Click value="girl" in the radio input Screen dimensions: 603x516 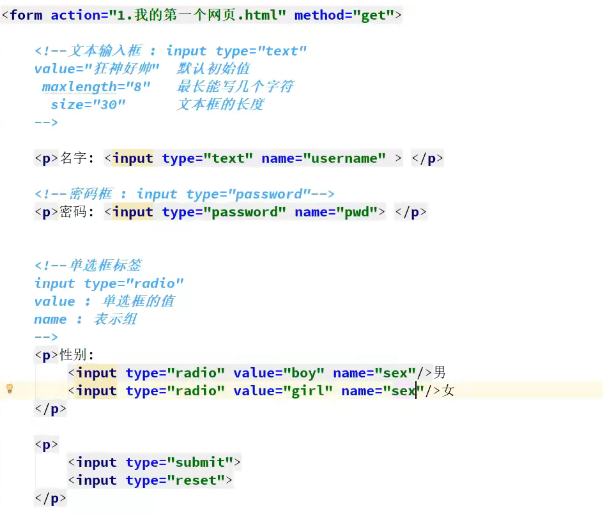coord(283,391)
